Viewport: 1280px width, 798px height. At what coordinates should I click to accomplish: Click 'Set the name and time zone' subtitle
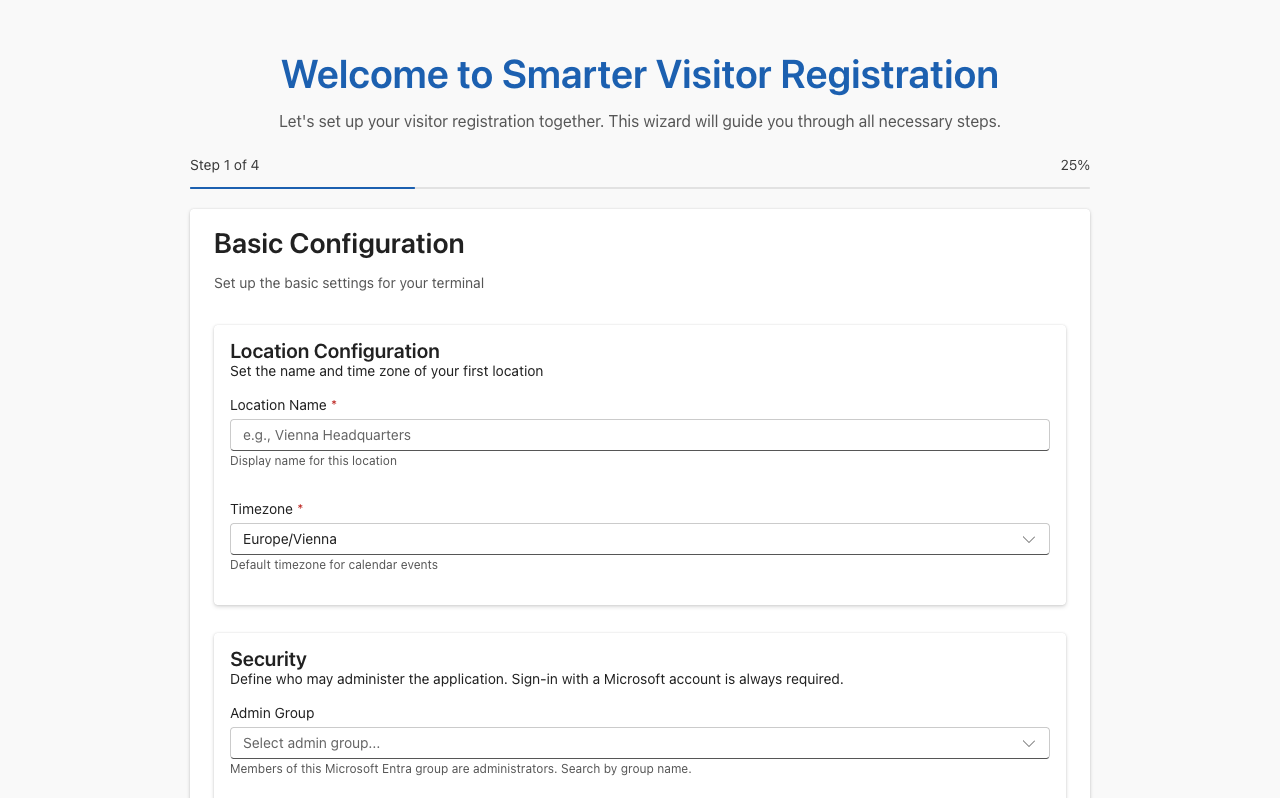(386, 371)
